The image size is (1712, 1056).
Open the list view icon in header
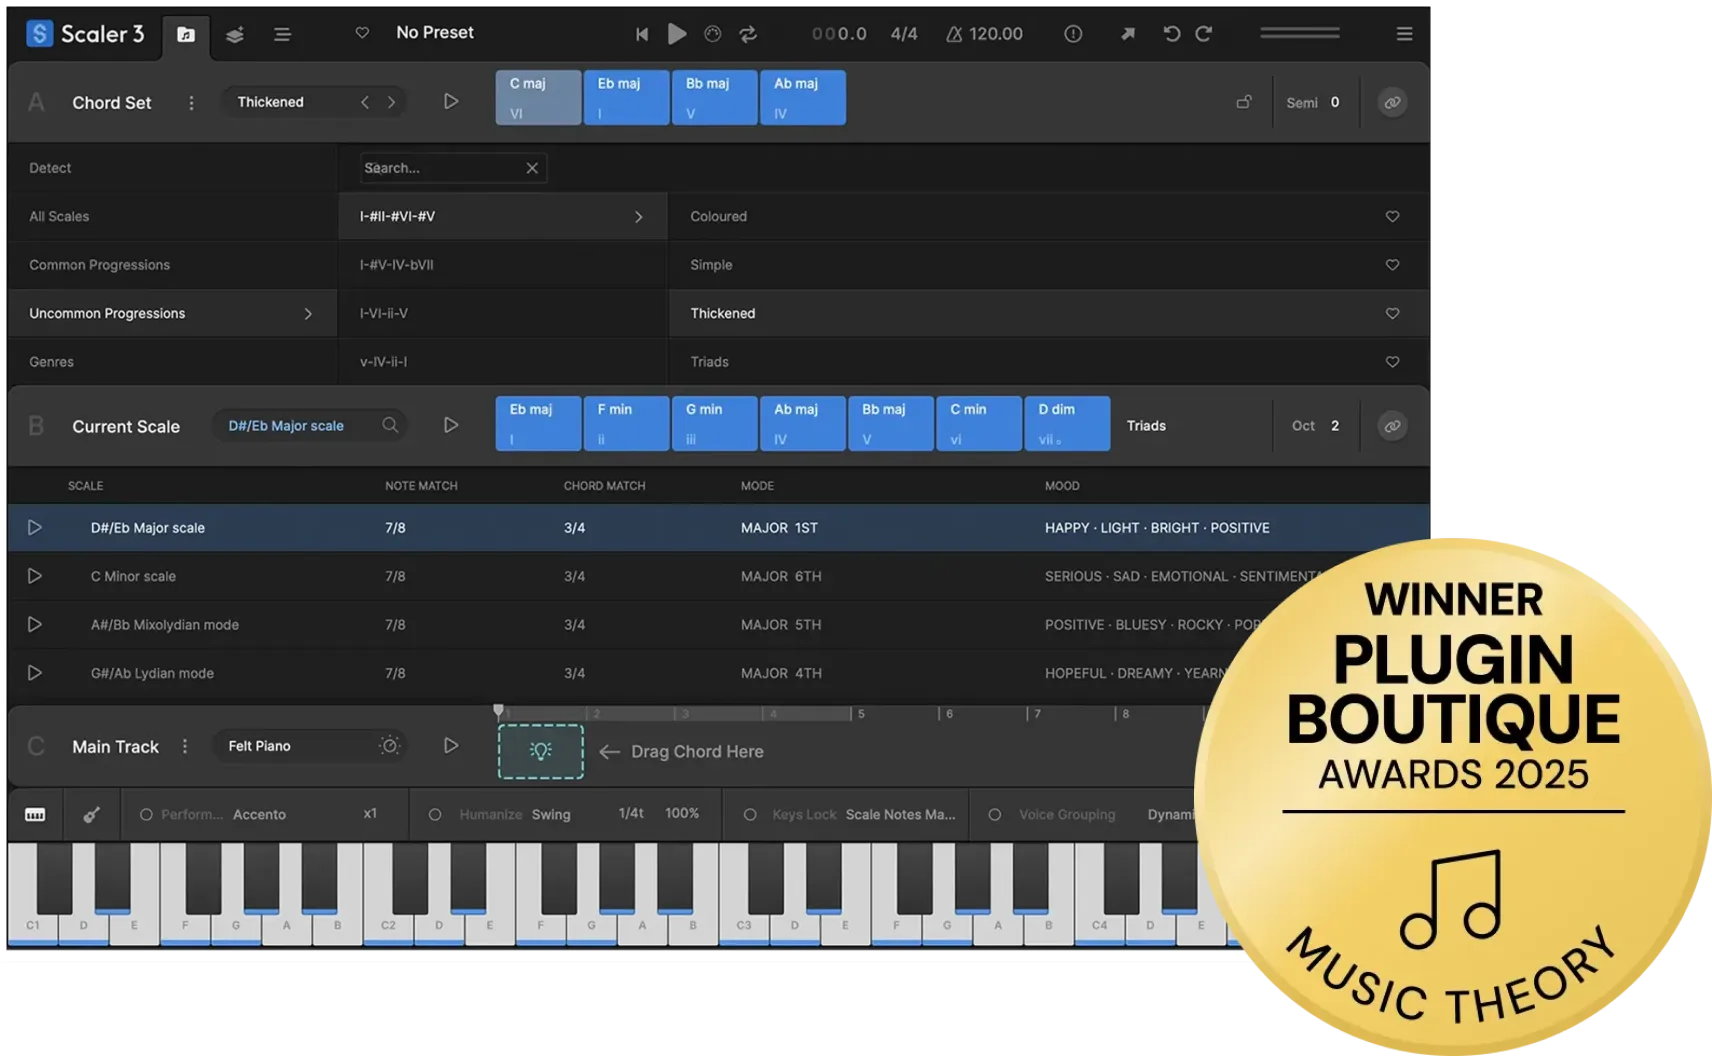(282, 34)
